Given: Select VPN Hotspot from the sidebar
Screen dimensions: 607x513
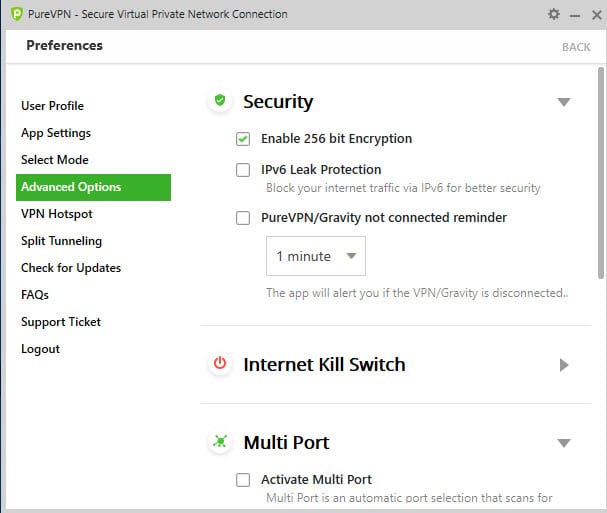Looking at the screenshot, I should [x=56, y=214].
